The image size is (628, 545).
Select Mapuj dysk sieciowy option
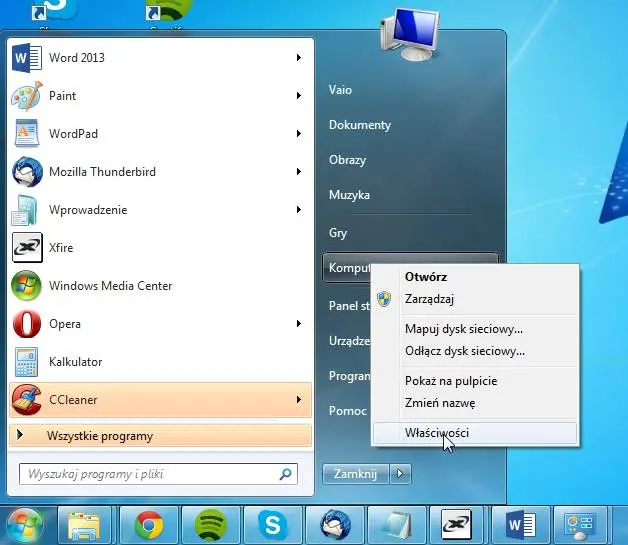(x=463, y=329)
